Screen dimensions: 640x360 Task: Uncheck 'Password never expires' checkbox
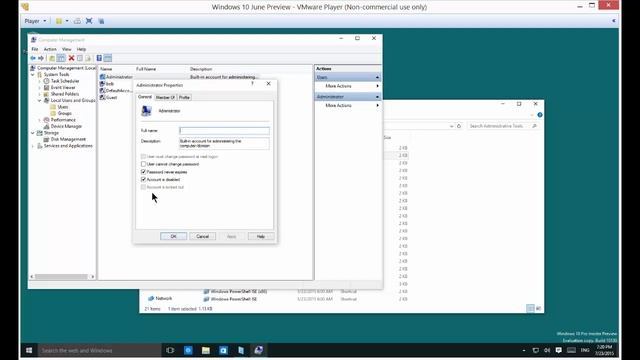click(143, 172)
